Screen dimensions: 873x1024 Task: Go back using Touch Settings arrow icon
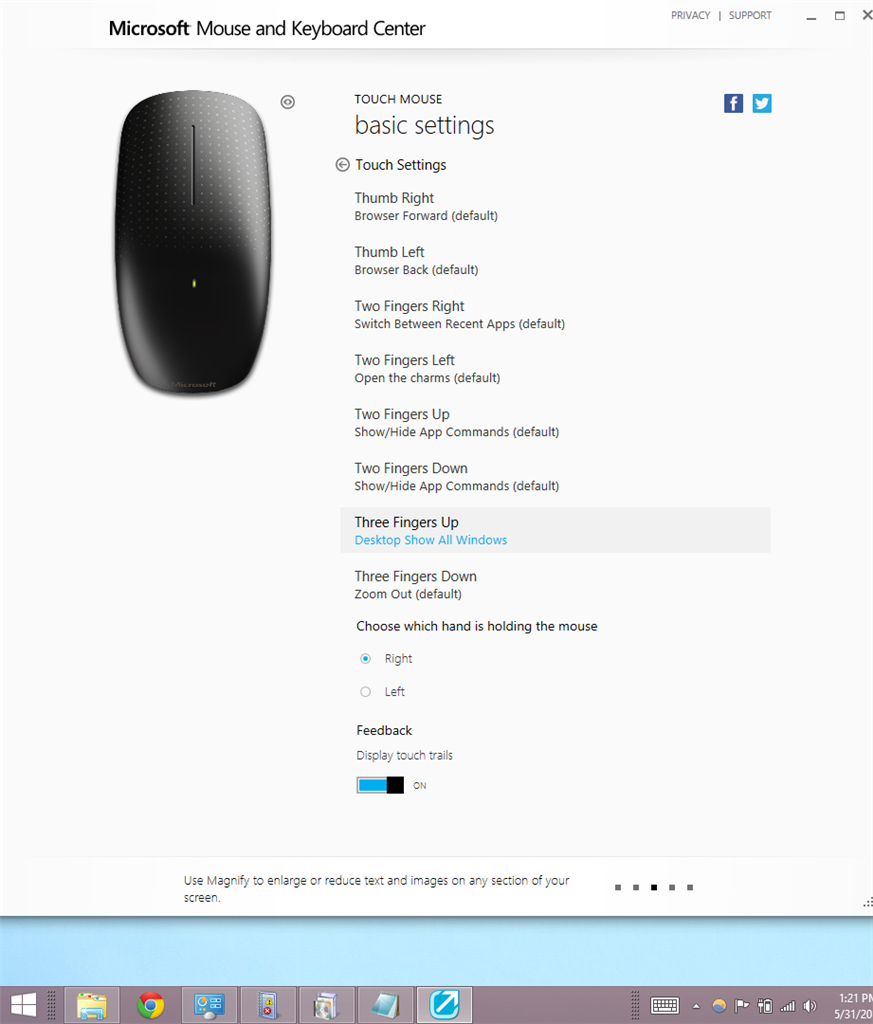click(342, 165)
